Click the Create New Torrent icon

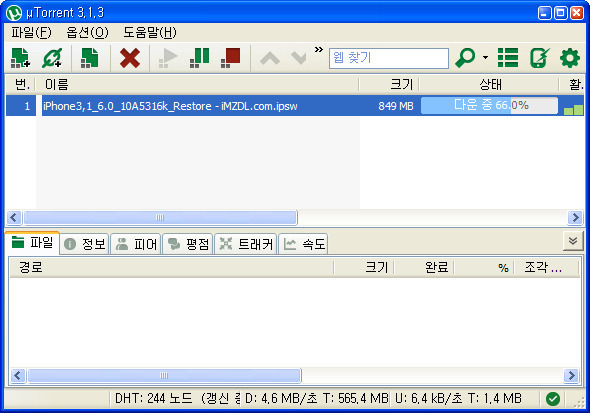[90, 58]
